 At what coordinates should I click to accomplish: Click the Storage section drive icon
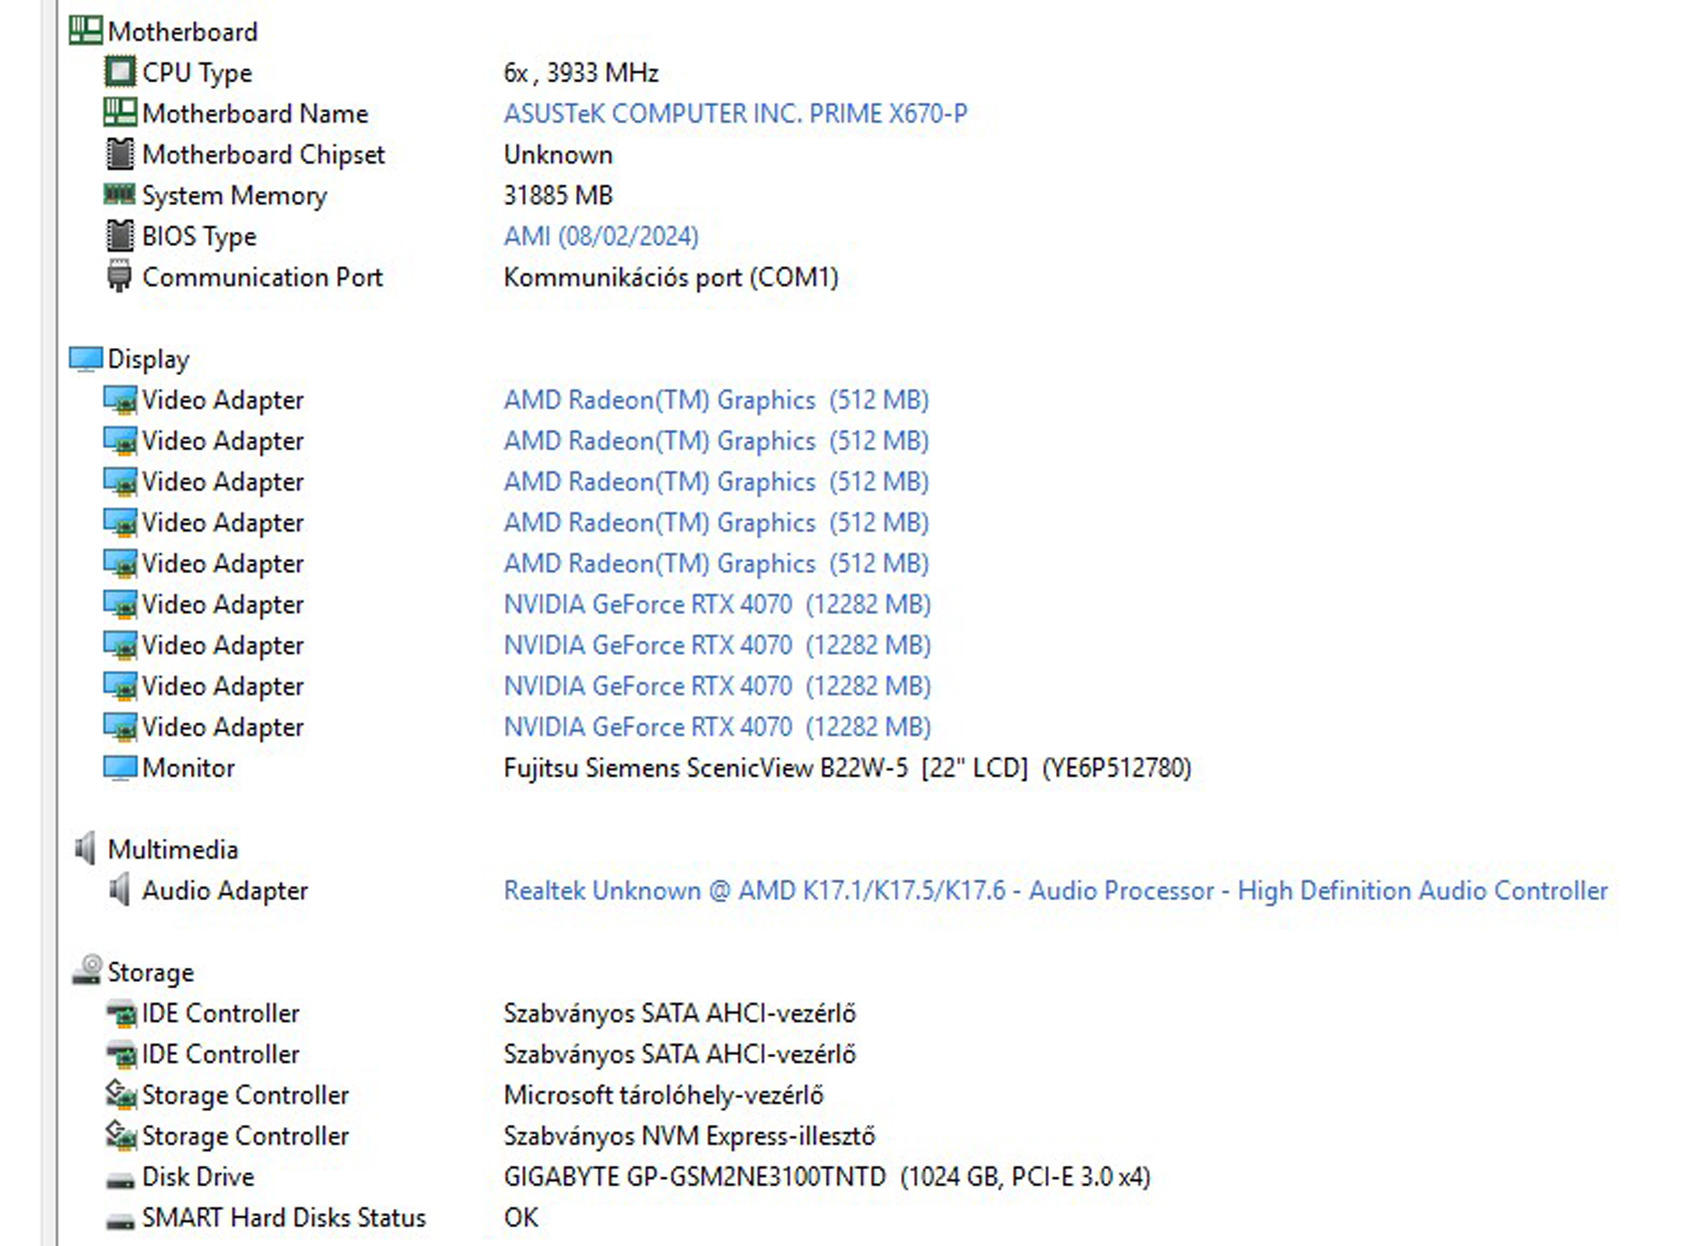[87, 971]
